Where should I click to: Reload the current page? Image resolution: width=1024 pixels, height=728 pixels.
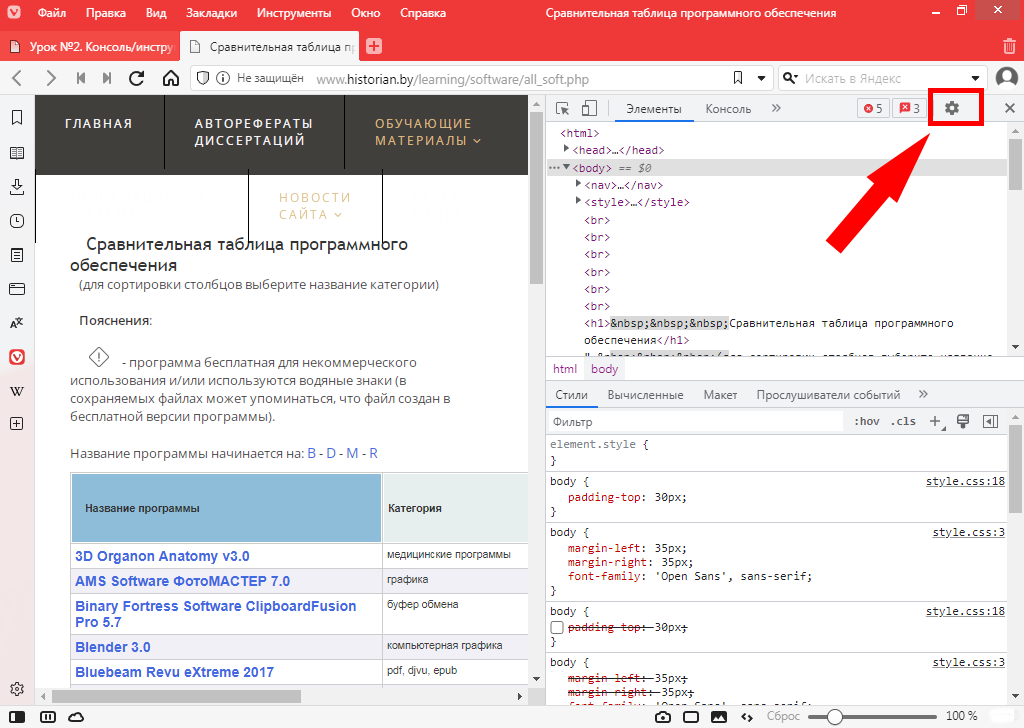coord(137,78)
